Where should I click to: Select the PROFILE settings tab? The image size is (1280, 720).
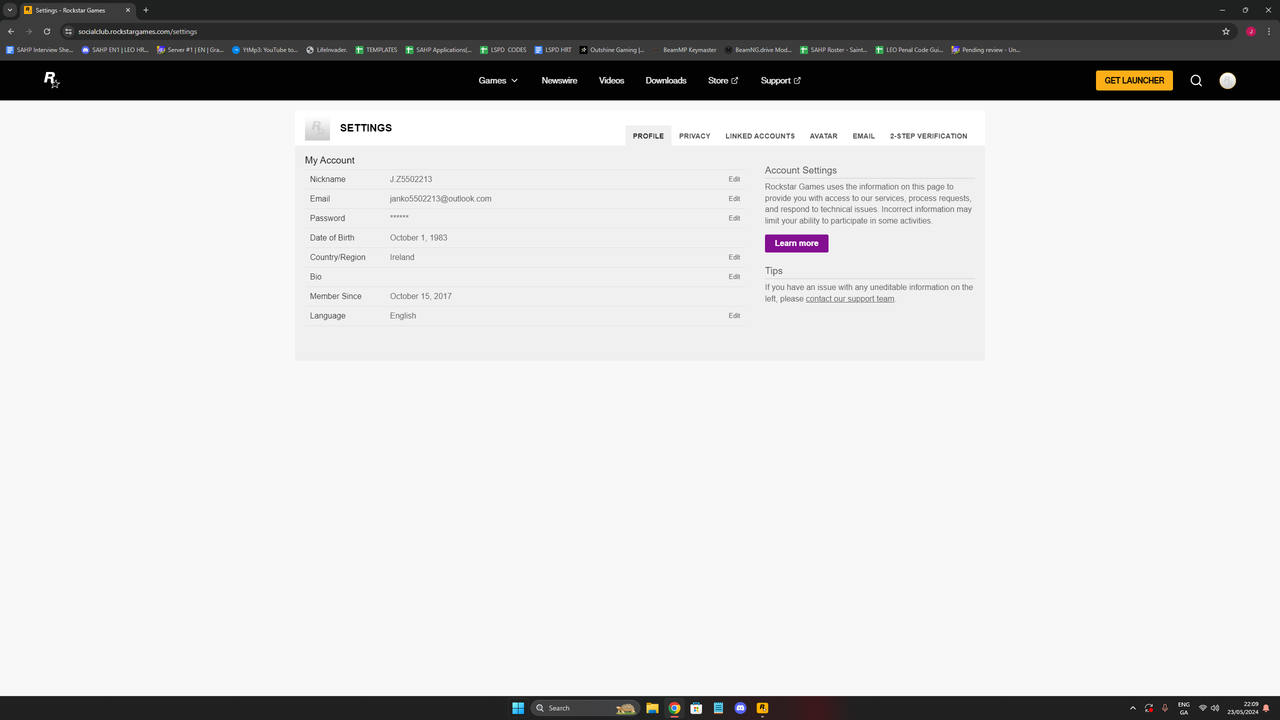pyautogui.click(x=648, y=136)
